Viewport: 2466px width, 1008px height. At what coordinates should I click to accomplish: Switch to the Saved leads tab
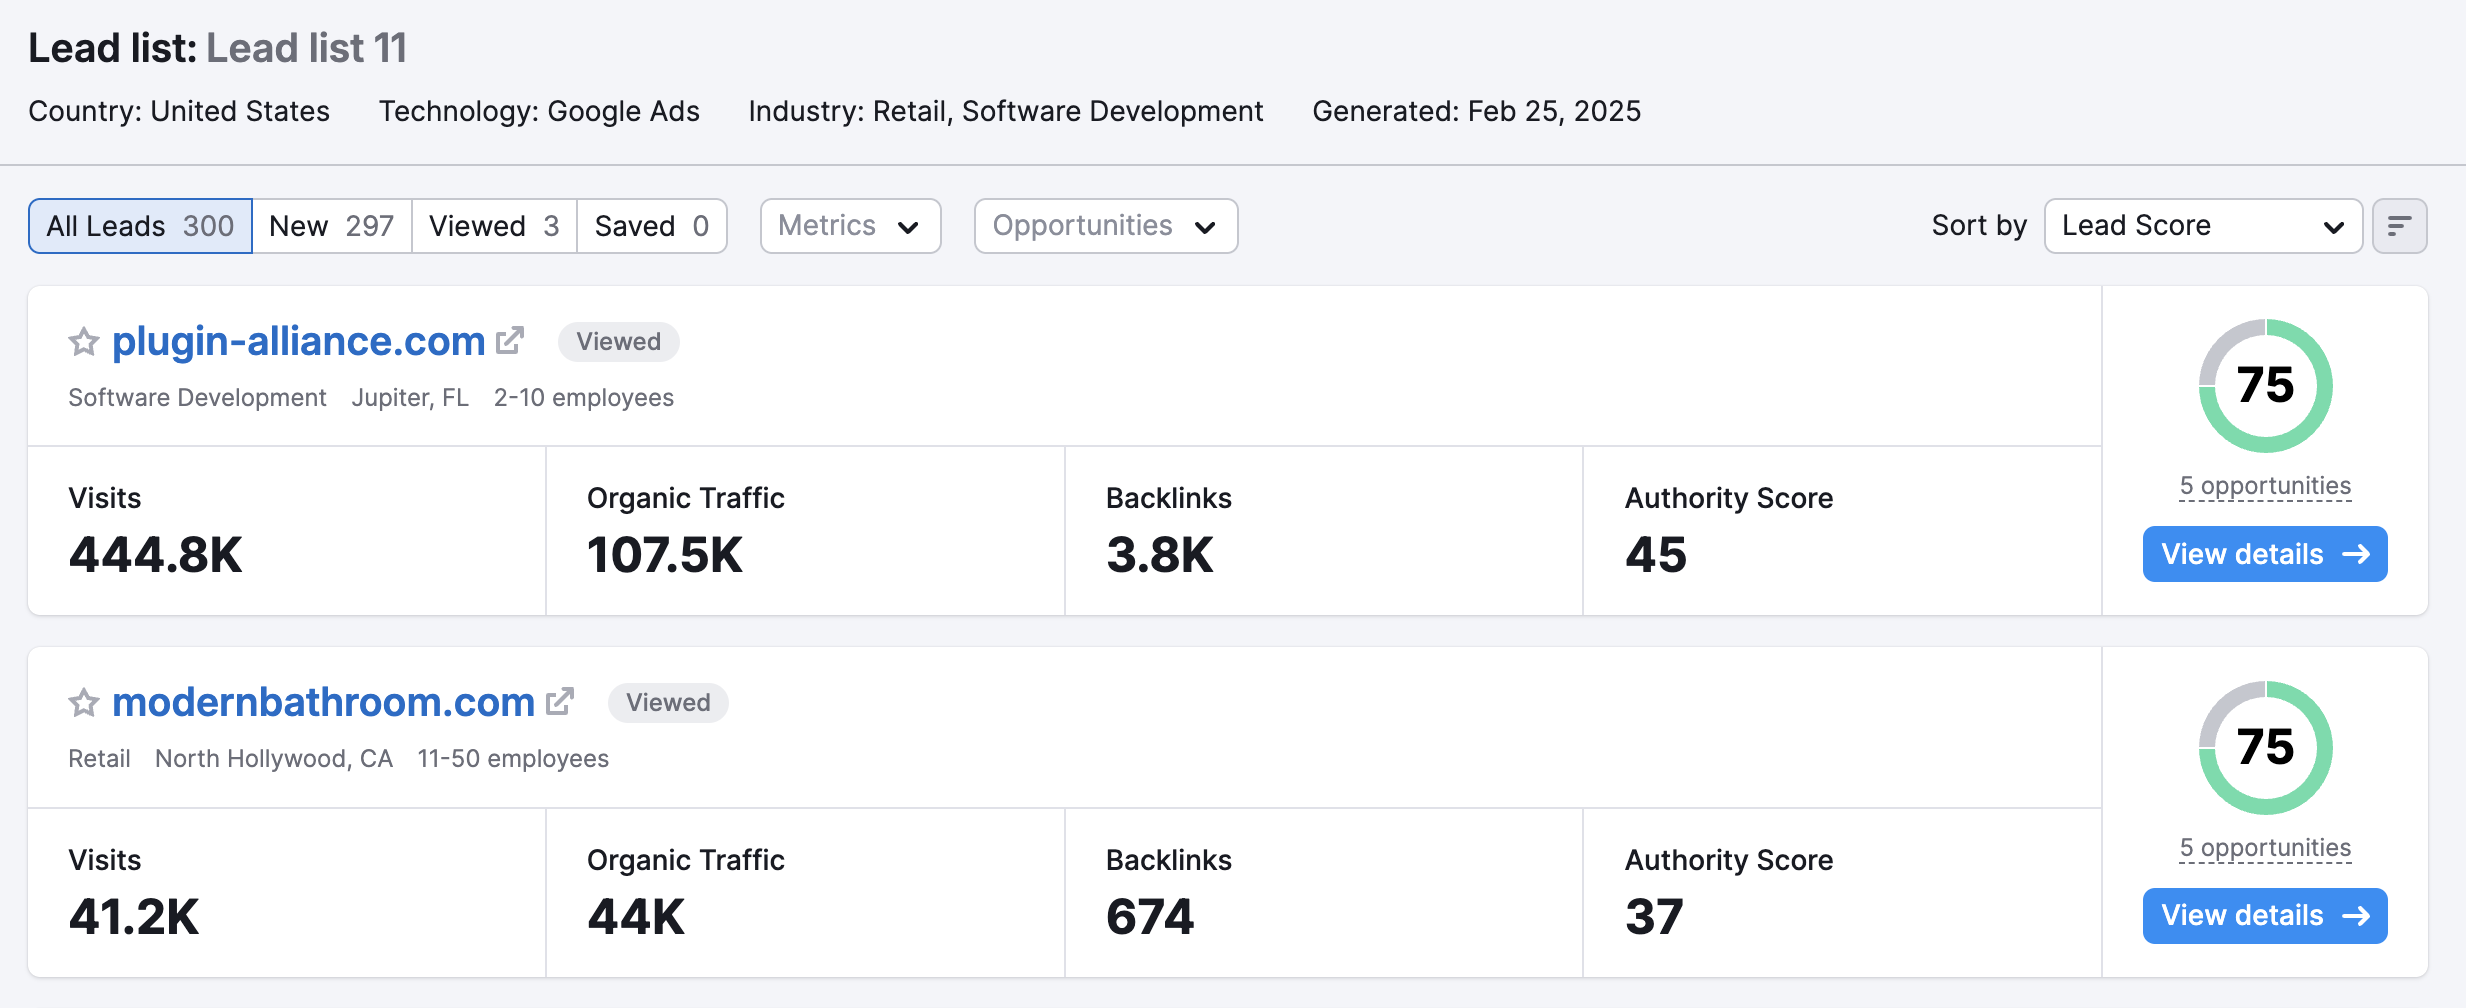click(x=651, y=226)
